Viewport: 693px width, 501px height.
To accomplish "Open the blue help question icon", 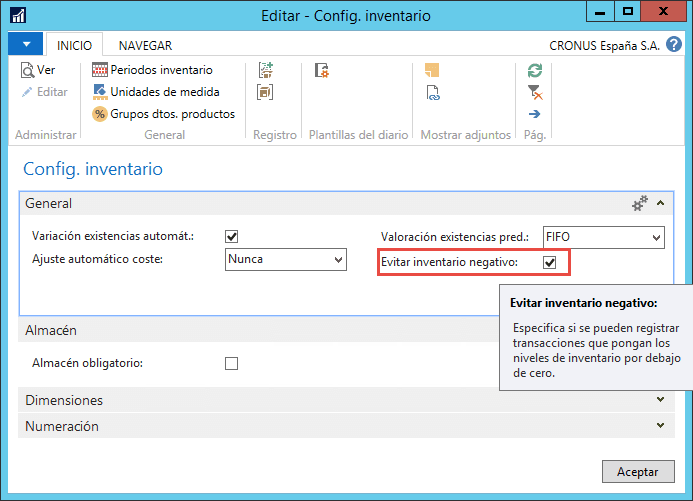I will click(x=674, y=45).
